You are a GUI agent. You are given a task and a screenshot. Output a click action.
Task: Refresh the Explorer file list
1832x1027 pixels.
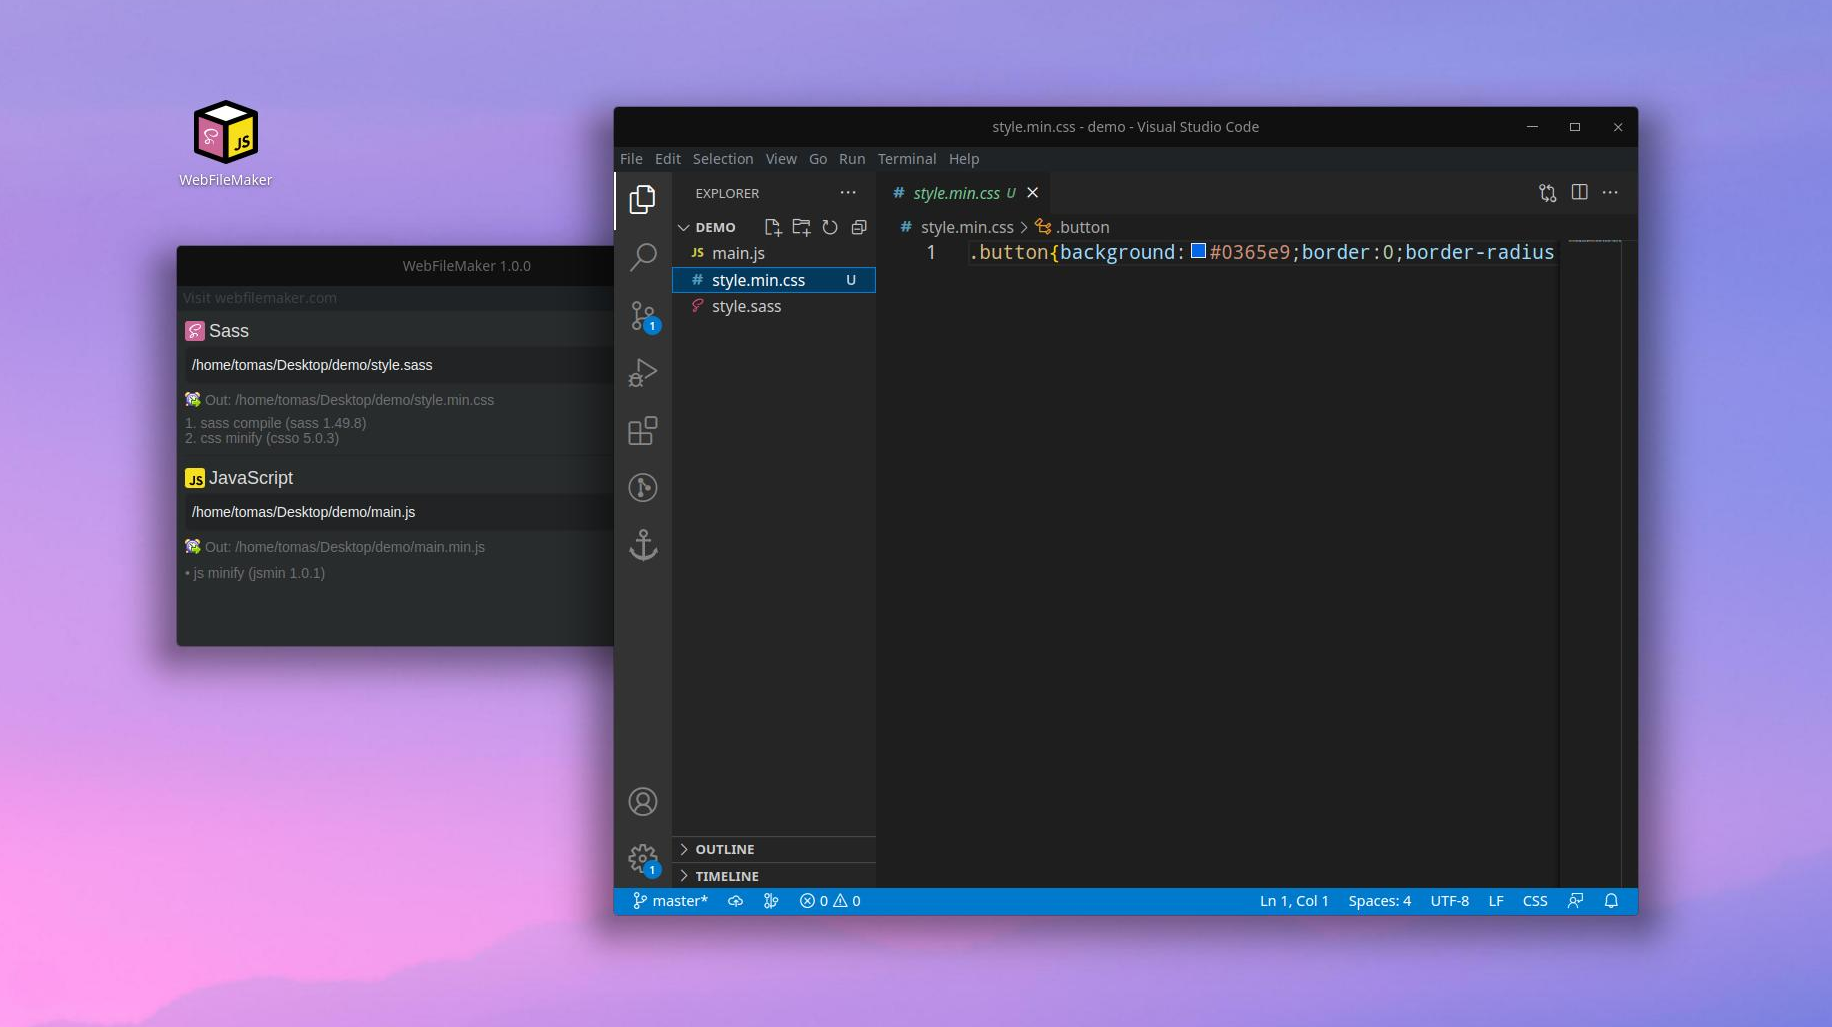click(x=830, y=227)
